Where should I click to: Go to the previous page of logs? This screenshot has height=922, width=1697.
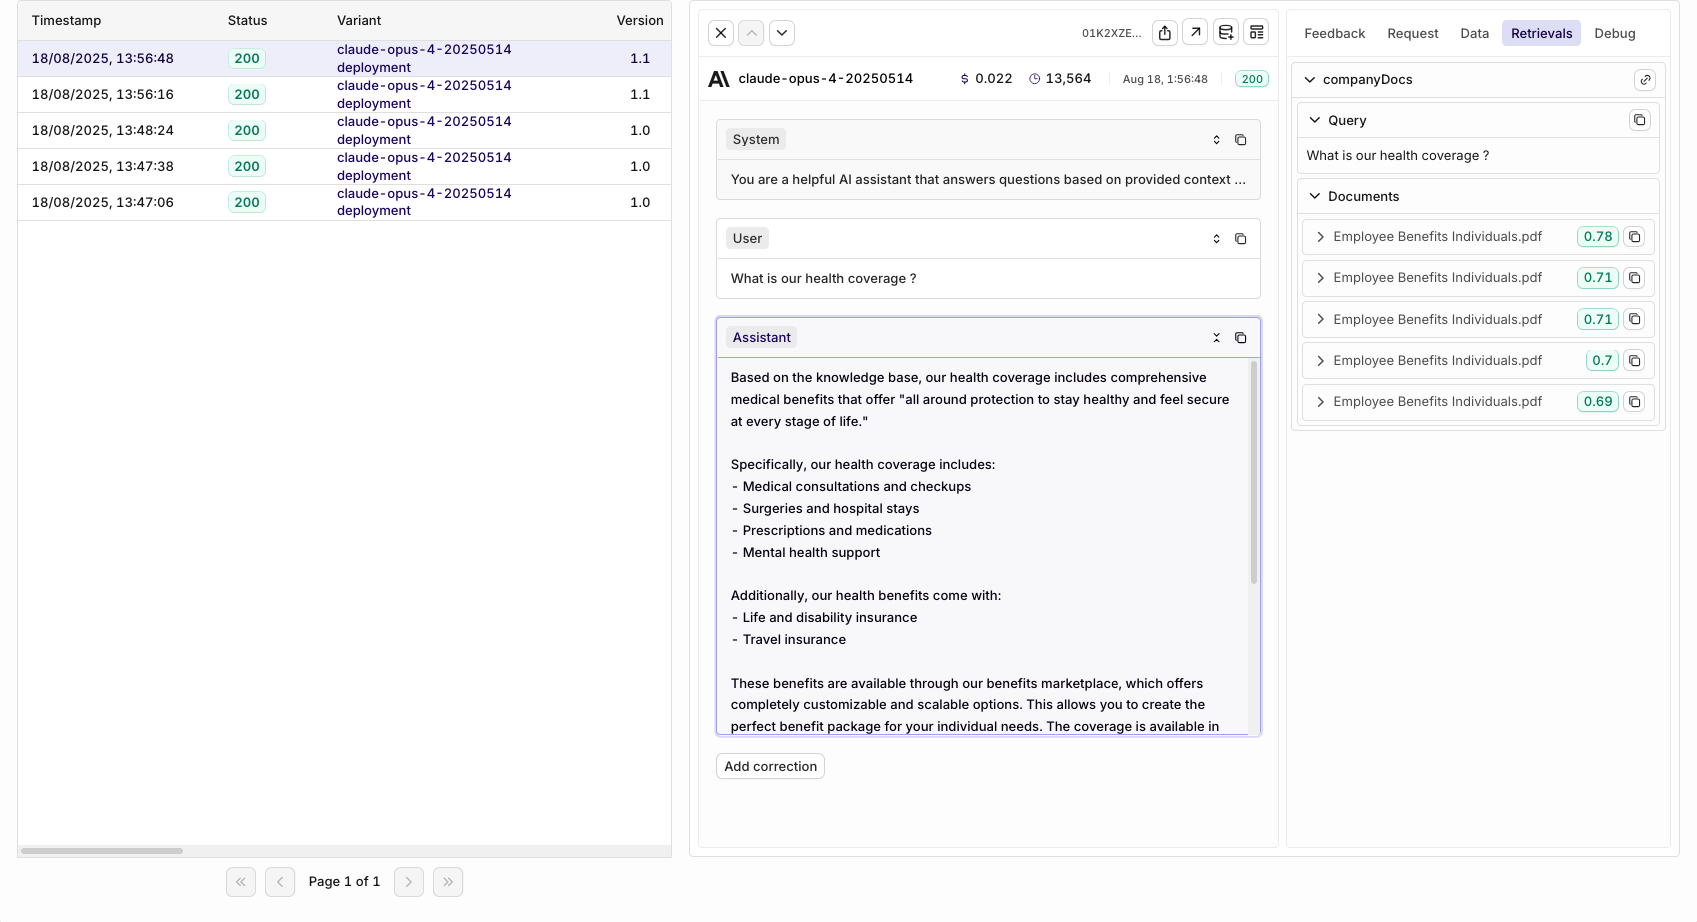(x=280, y=882)
